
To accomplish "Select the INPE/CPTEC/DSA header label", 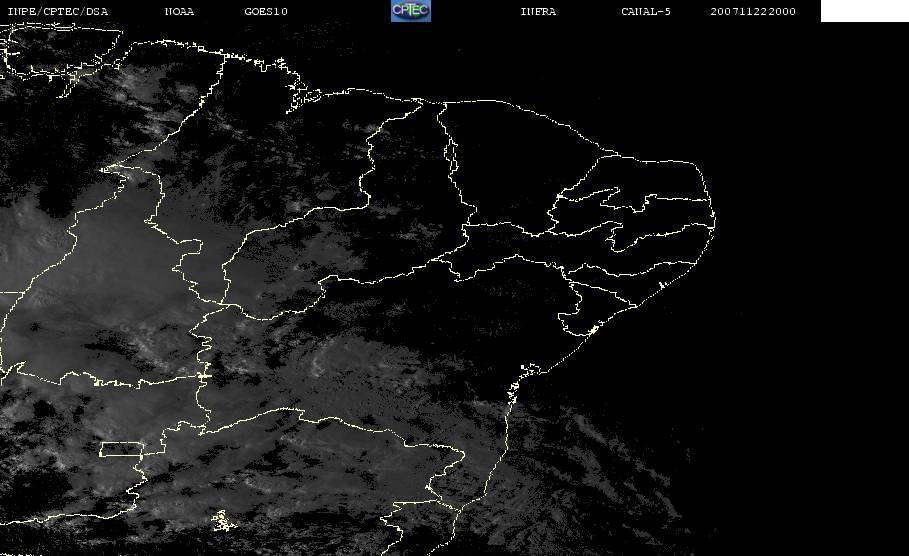I will 57,12.
